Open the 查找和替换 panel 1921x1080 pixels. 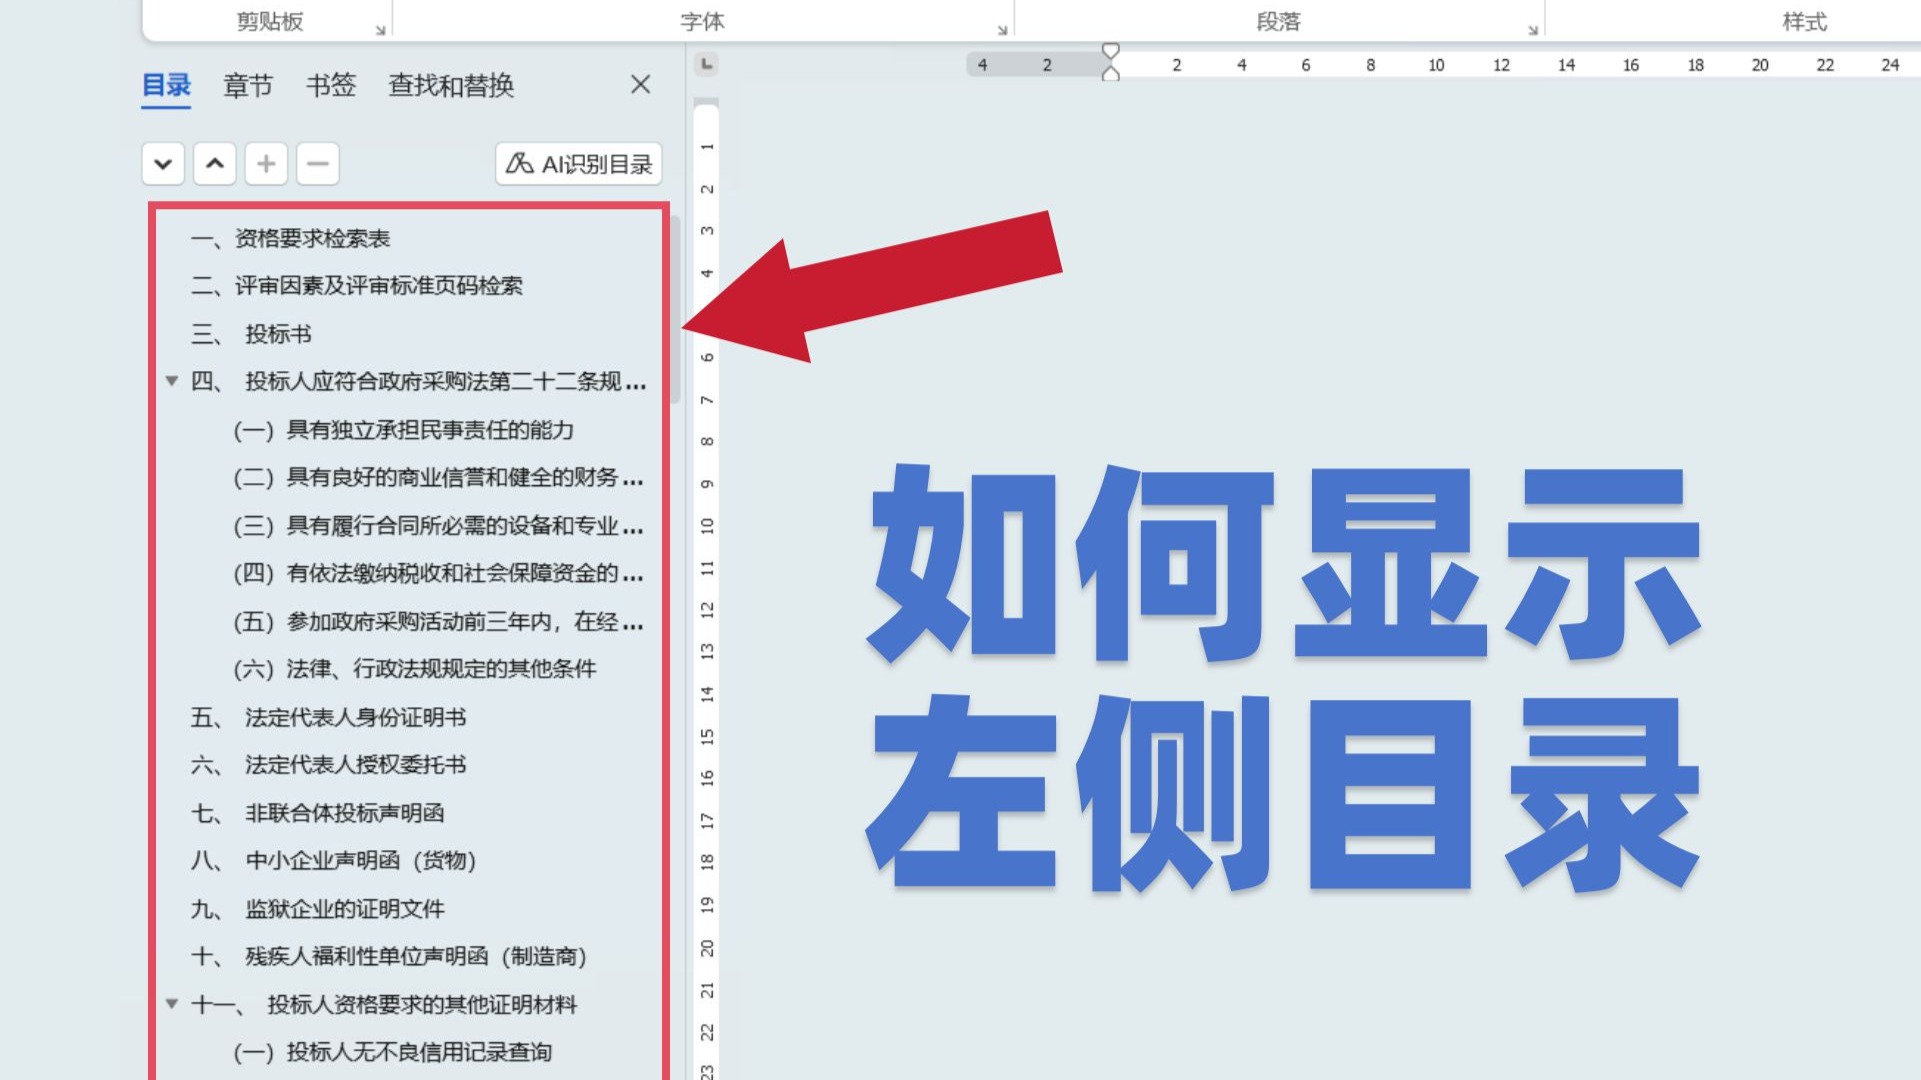pos(450,86)
